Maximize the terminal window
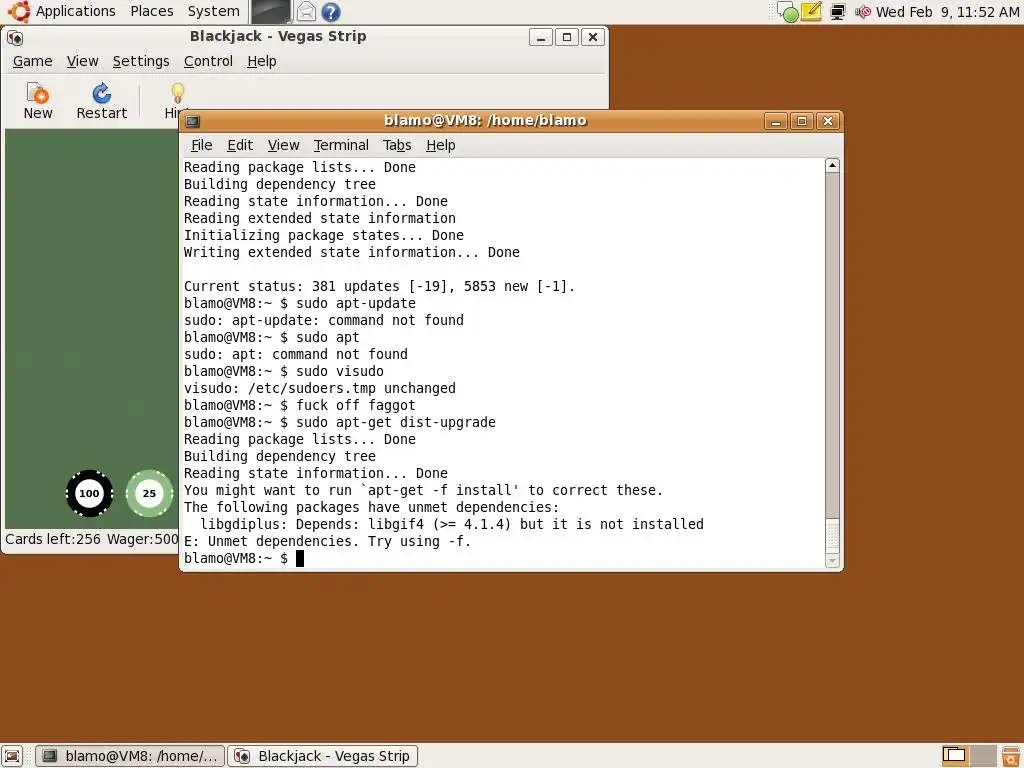 (802, 121)
